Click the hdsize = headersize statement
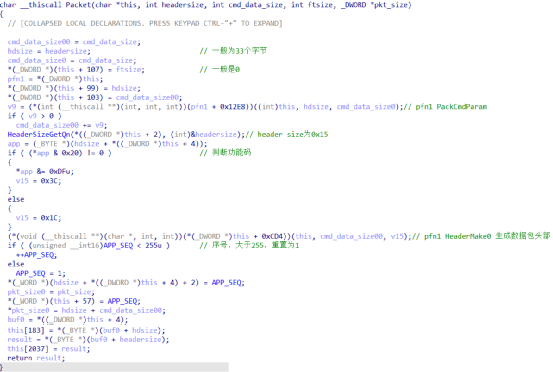The image size is (553, 372). tap(49, 51)
